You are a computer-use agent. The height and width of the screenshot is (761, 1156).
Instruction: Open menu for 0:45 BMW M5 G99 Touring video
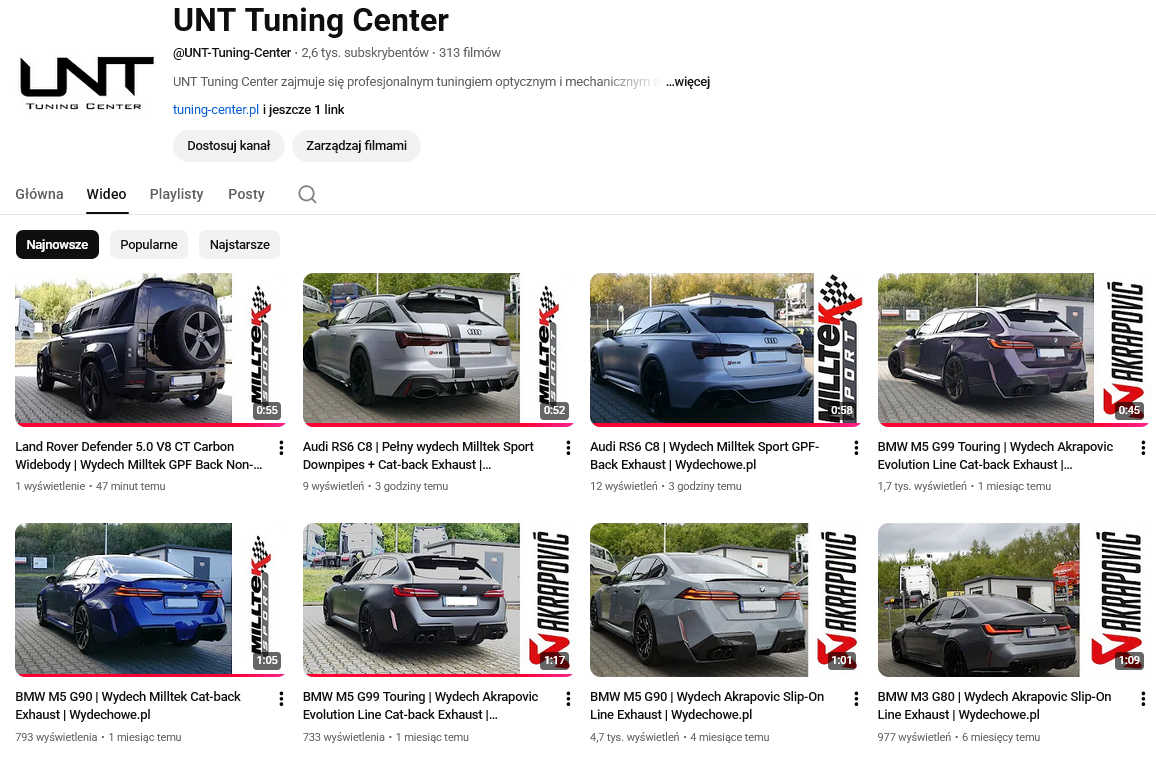1143,448
